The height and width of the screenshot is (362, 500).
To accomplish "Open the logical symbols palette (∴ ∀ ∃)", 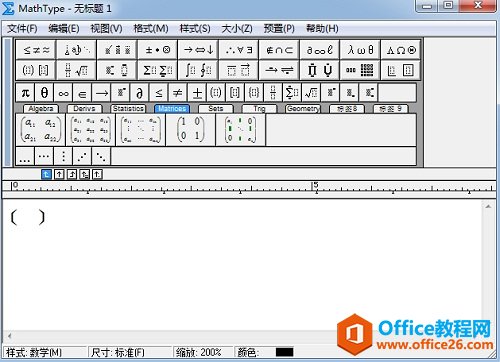I will (239, 50).
